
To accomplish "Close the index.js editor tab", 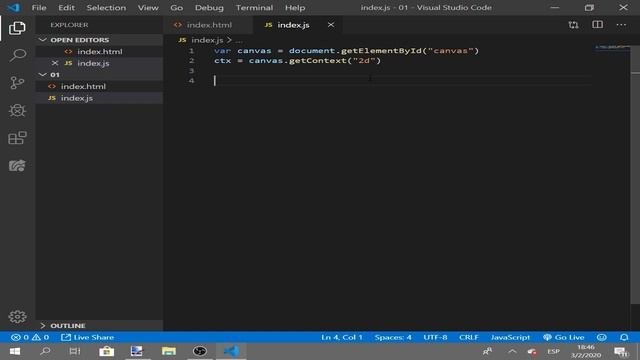I will pyautogui.click(x=331, y=25).
